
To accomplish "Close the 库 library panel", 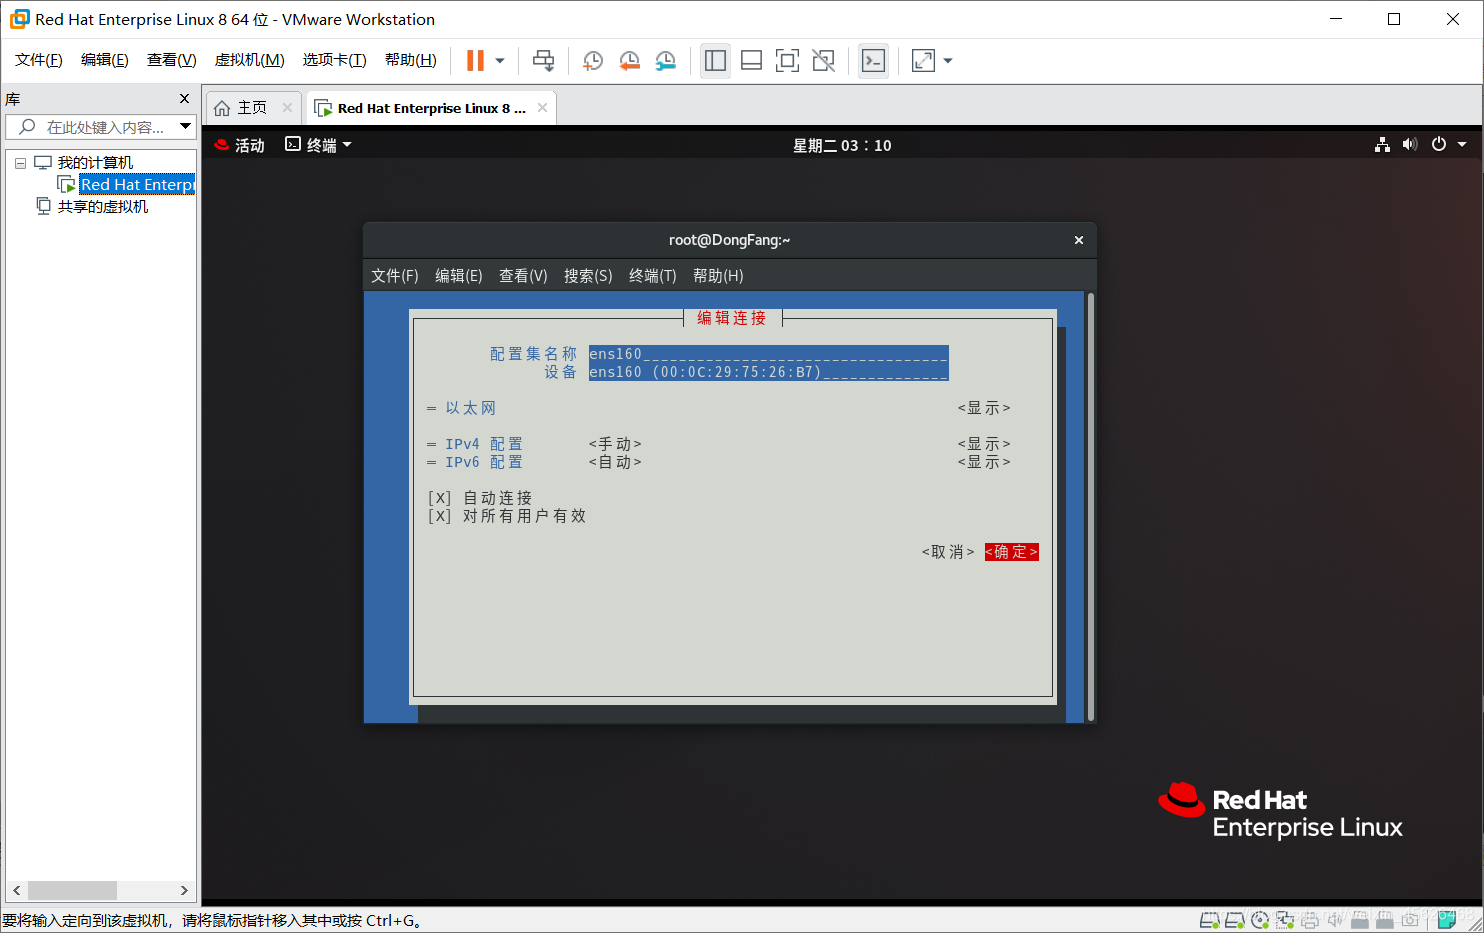I will [x=184, y=99].
